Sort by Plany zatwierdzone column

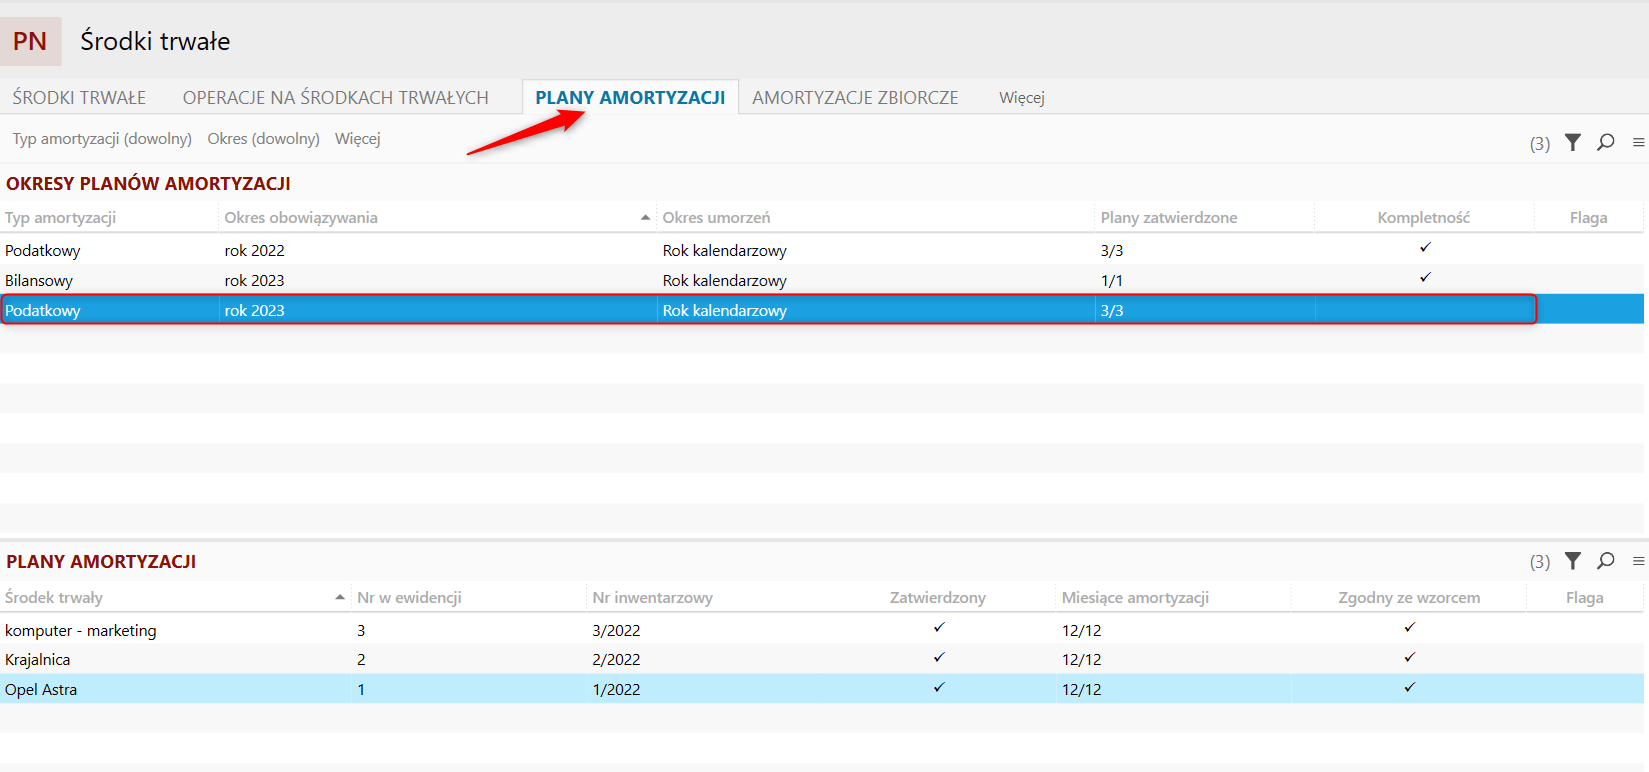tap(1169, 217)
